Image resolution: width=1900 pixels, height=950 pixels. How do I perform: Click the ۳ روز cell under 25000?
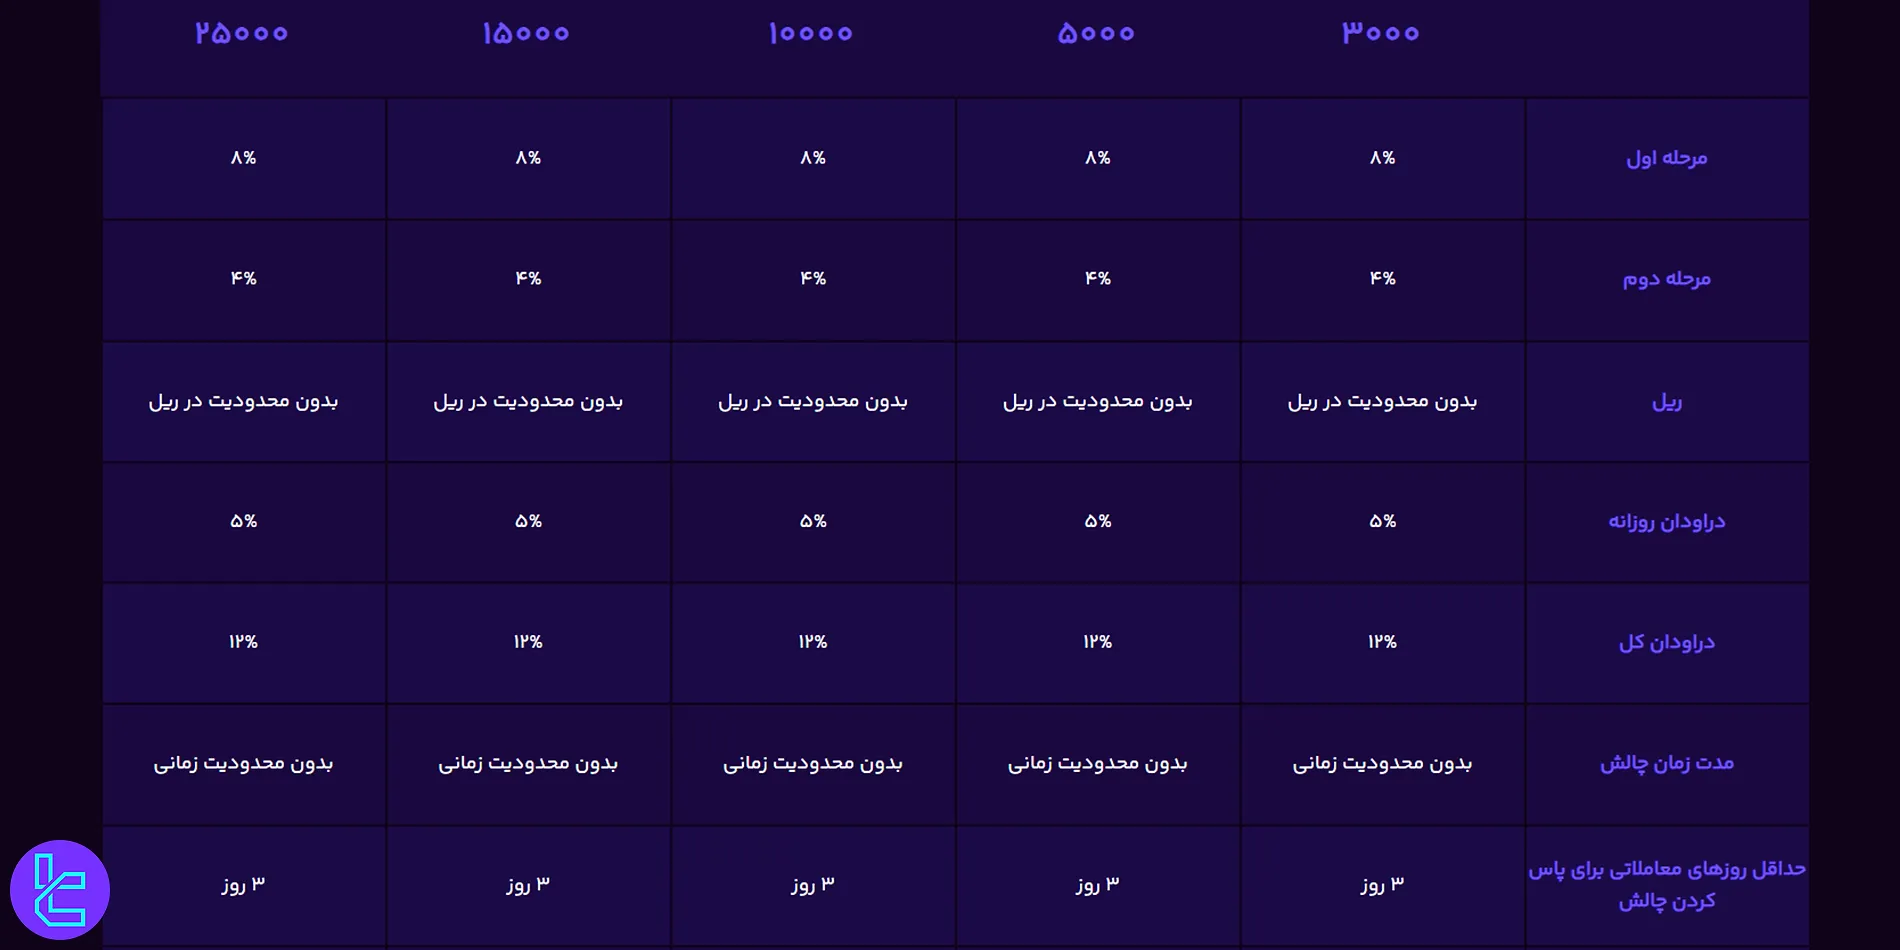244,885
